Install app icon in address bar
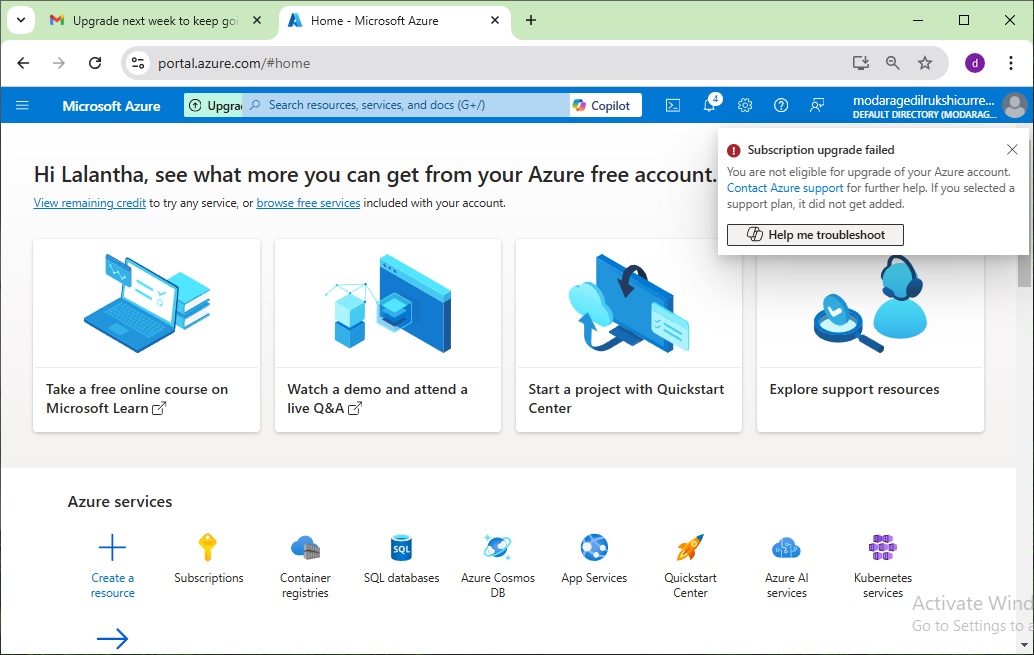1034x655 pixels. [861, 63]
